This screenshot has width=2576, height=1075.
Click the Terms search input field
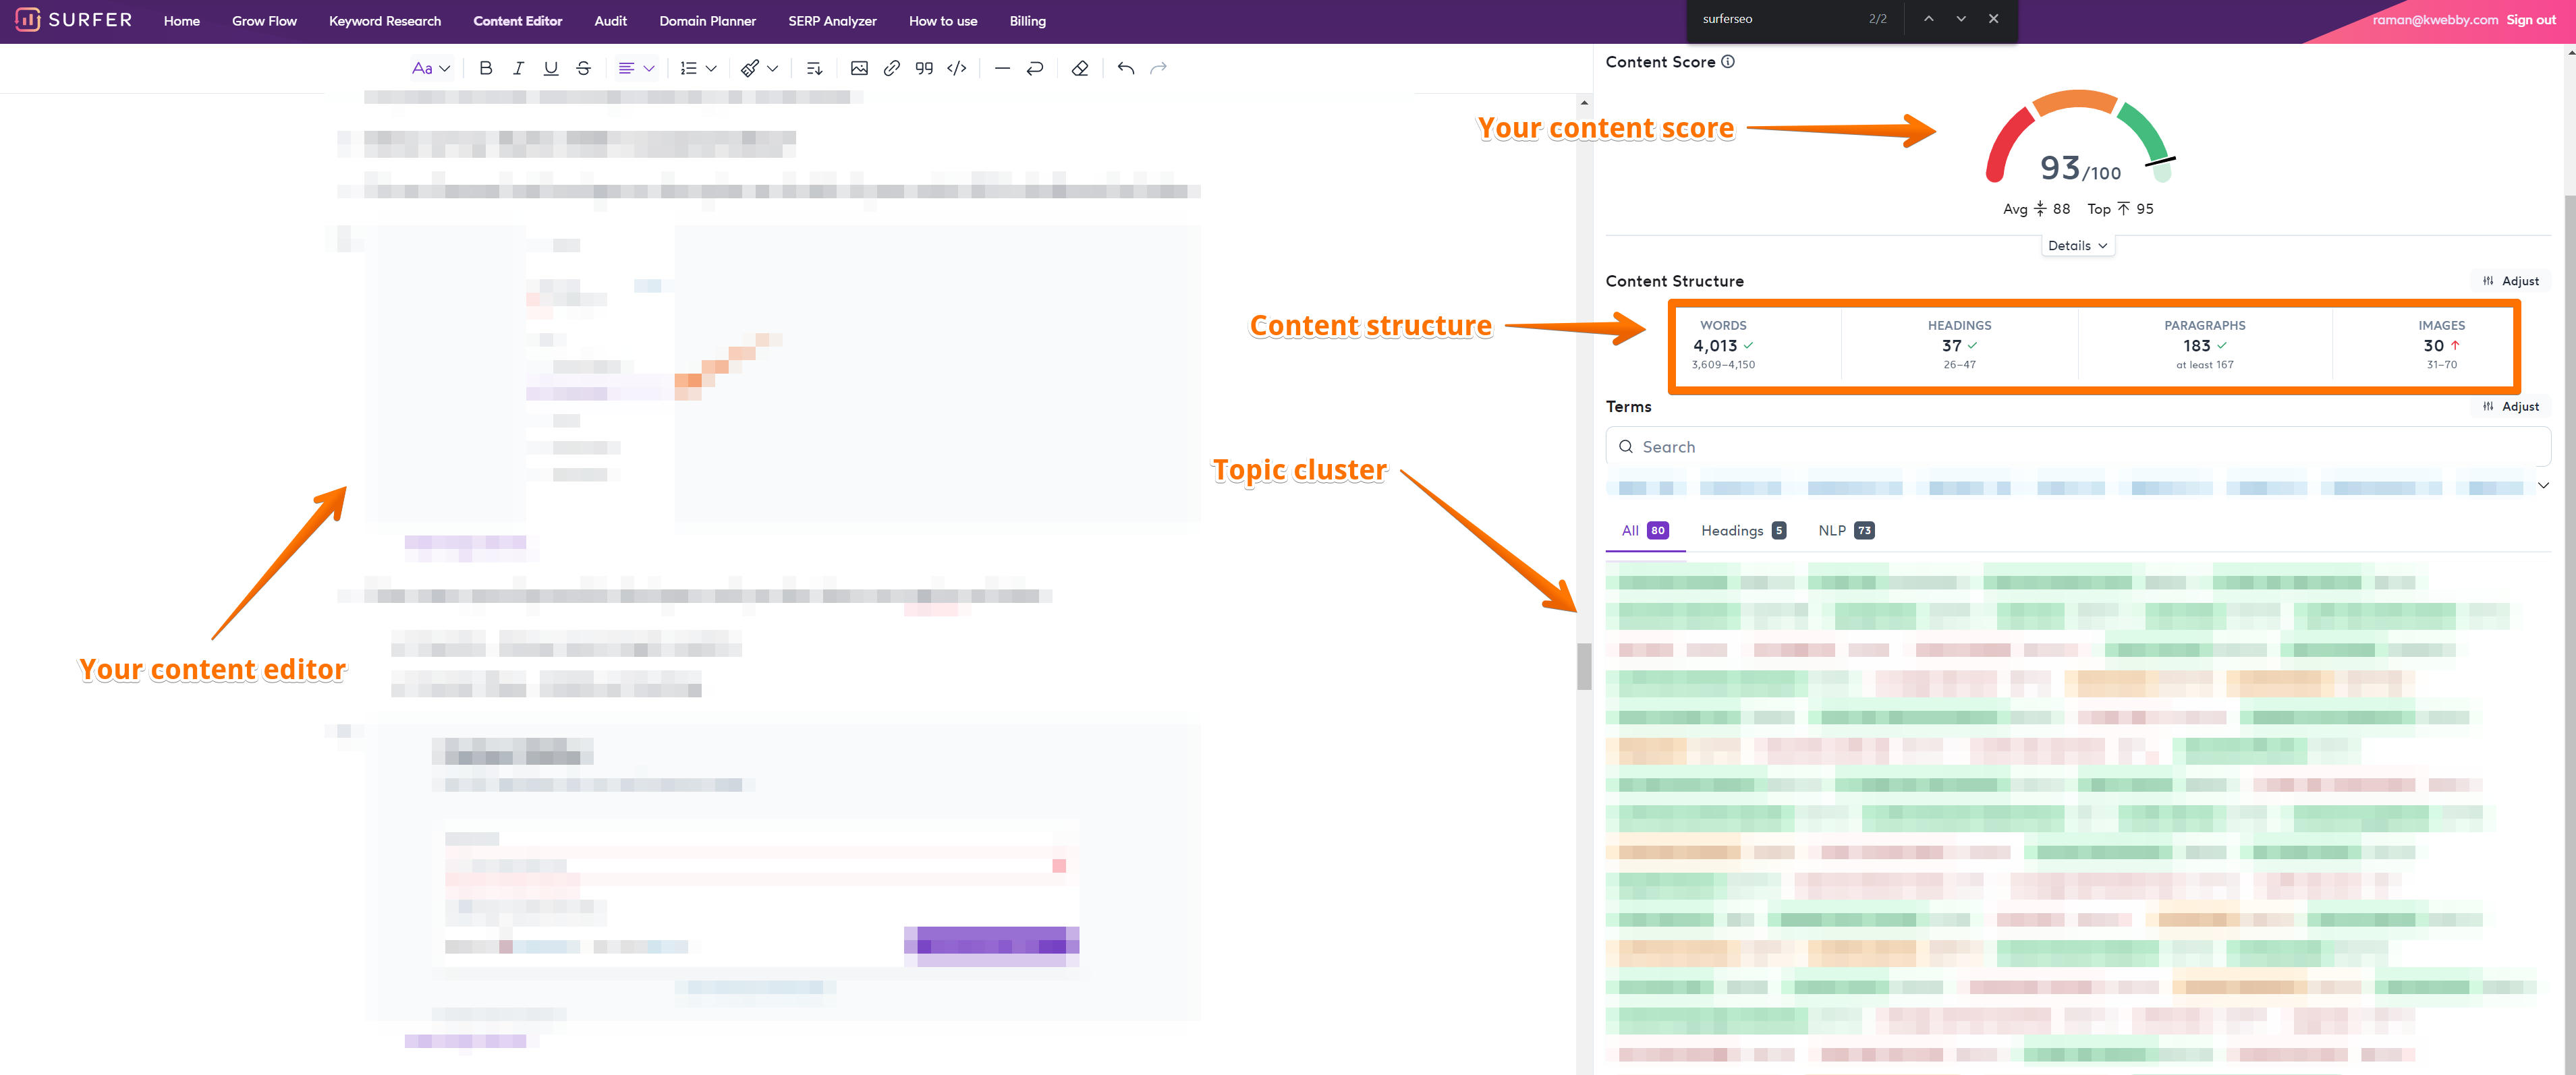tap(2073, 446)
